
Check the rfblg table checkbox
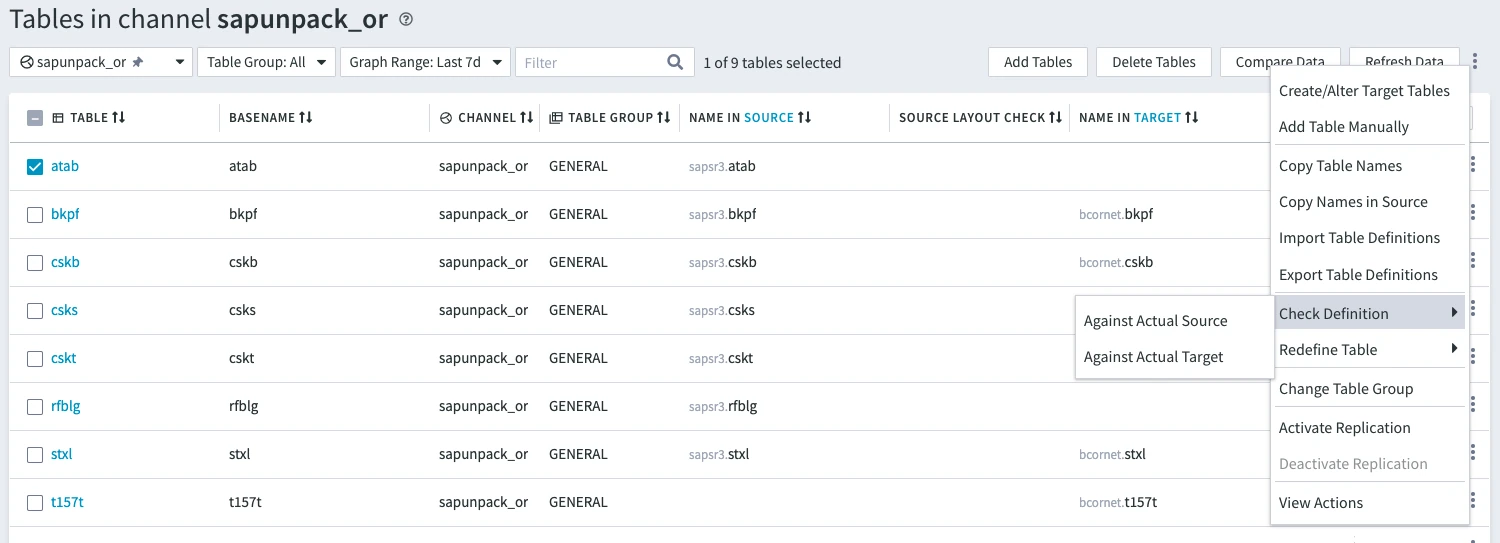coord(35,406)
